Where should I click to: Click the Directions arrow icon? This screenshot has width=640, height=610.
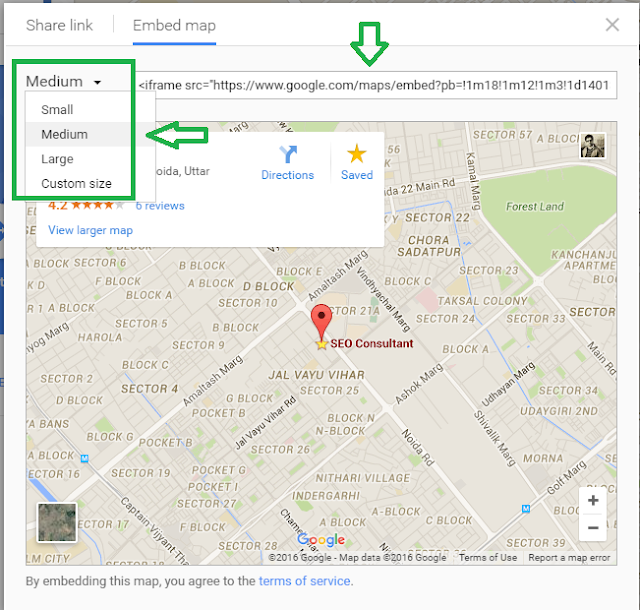click(288, 154)
